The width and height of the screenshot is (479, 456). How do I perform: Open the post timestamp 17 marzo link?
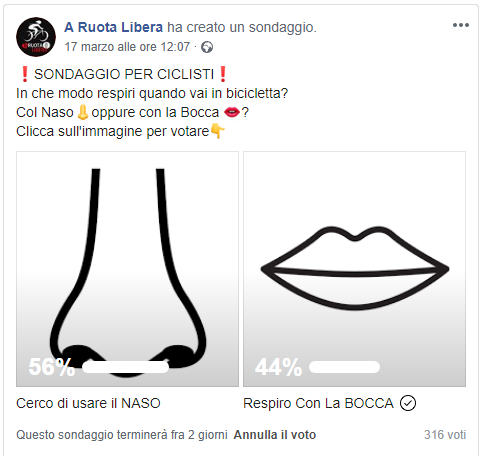pyautogui.click(x=127, y=47)
